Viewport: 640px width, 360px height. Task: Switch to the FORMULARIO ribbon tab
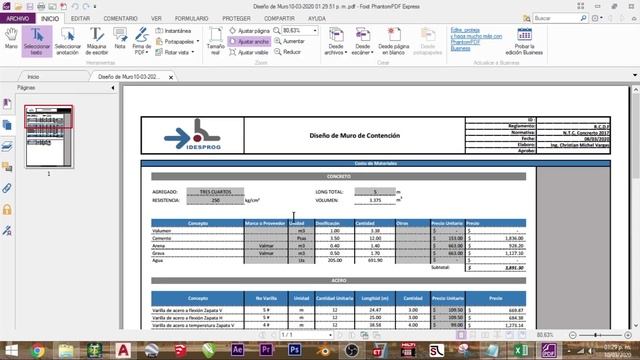point(191,18)
